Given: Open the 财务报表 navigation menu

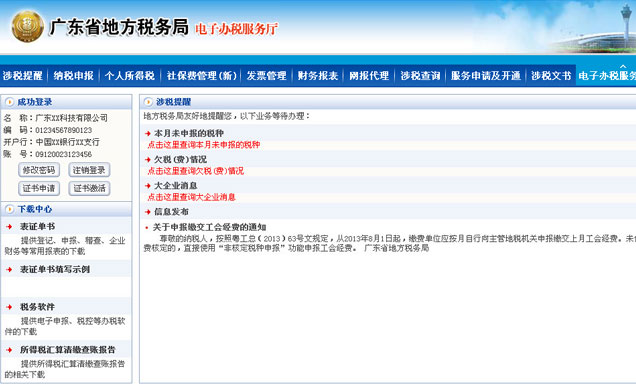Looking at the screenshot, I should coord(318,76).
